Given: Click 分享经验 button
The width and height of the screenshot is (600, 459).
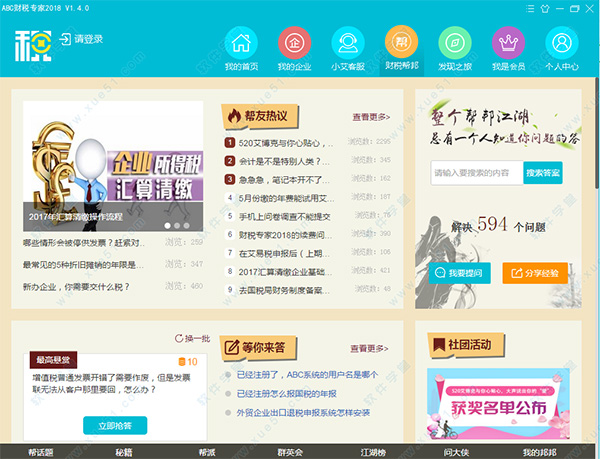Looking at the screenshot, I should click(x=535, y=273).
